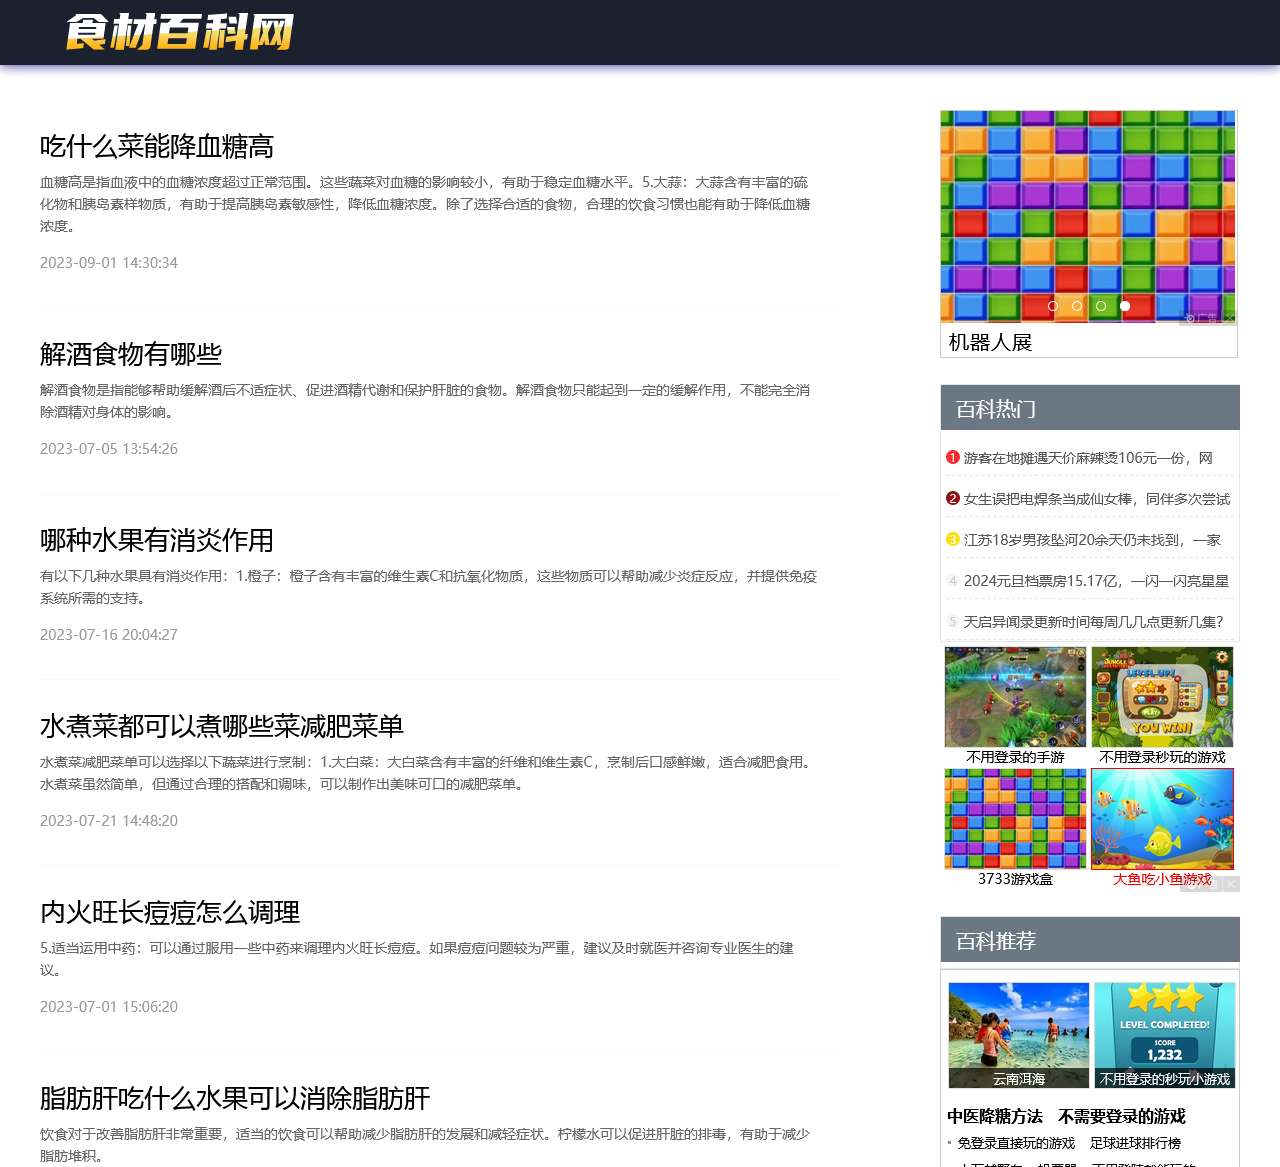Click the timestamp 2023-07-05 13:54:26

(x=109, y=449)
